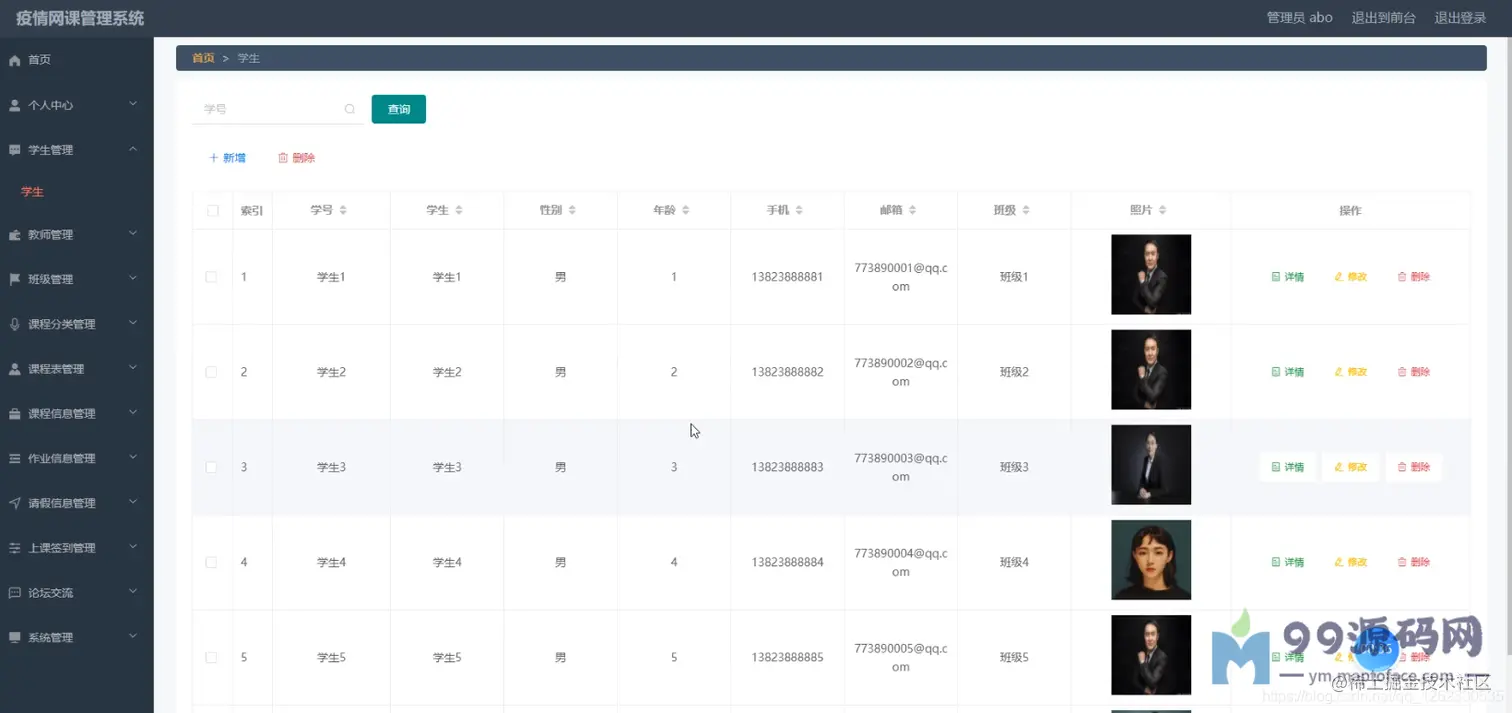Screen dimensions: 1512x713
Task: Check the checkbox for row 学生5
Action: (211, 657)
